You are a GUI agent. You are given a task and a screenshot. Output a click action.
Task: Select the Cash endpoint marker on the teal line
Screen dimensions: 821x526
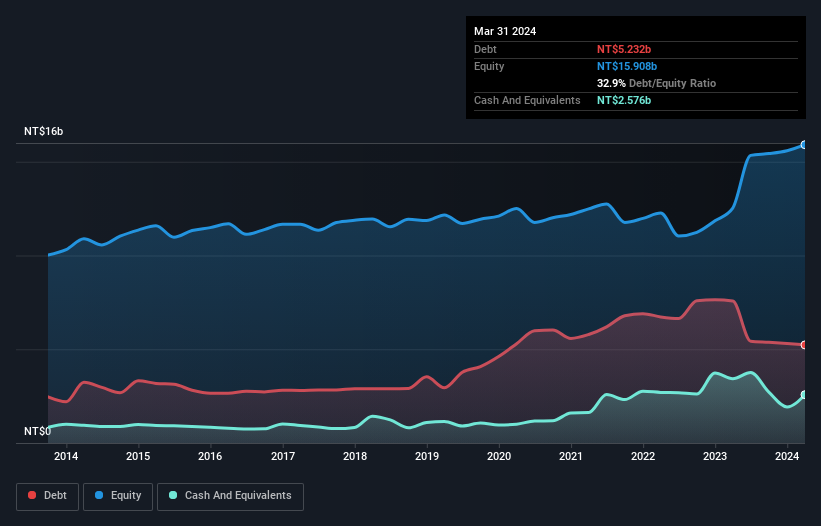coord(804,395)
